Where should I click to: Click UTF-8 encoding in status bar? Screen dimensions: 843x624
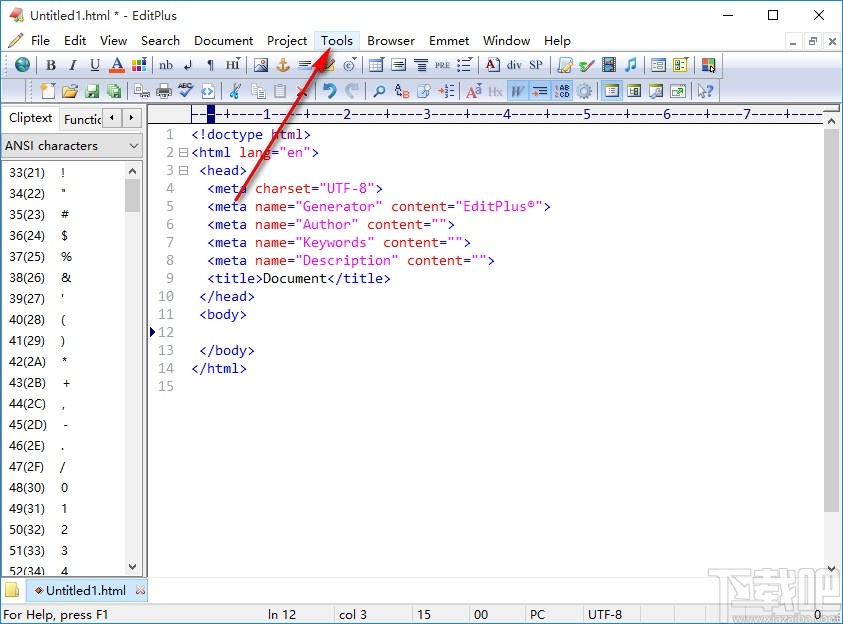604,614
